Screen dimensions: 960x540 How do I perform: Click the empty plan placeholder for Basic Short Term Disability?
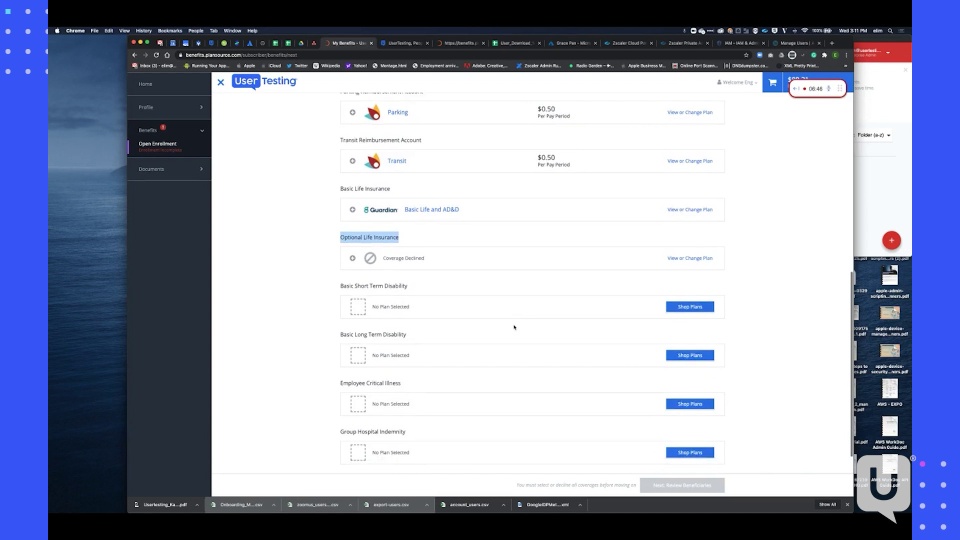(358, 306)
